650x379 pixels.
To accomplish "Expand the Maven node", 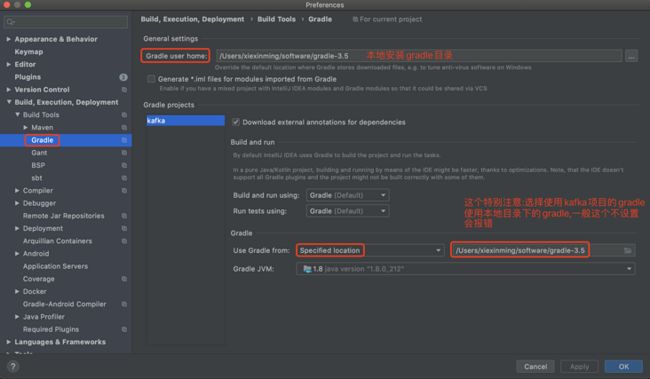I will pos(26,127).
